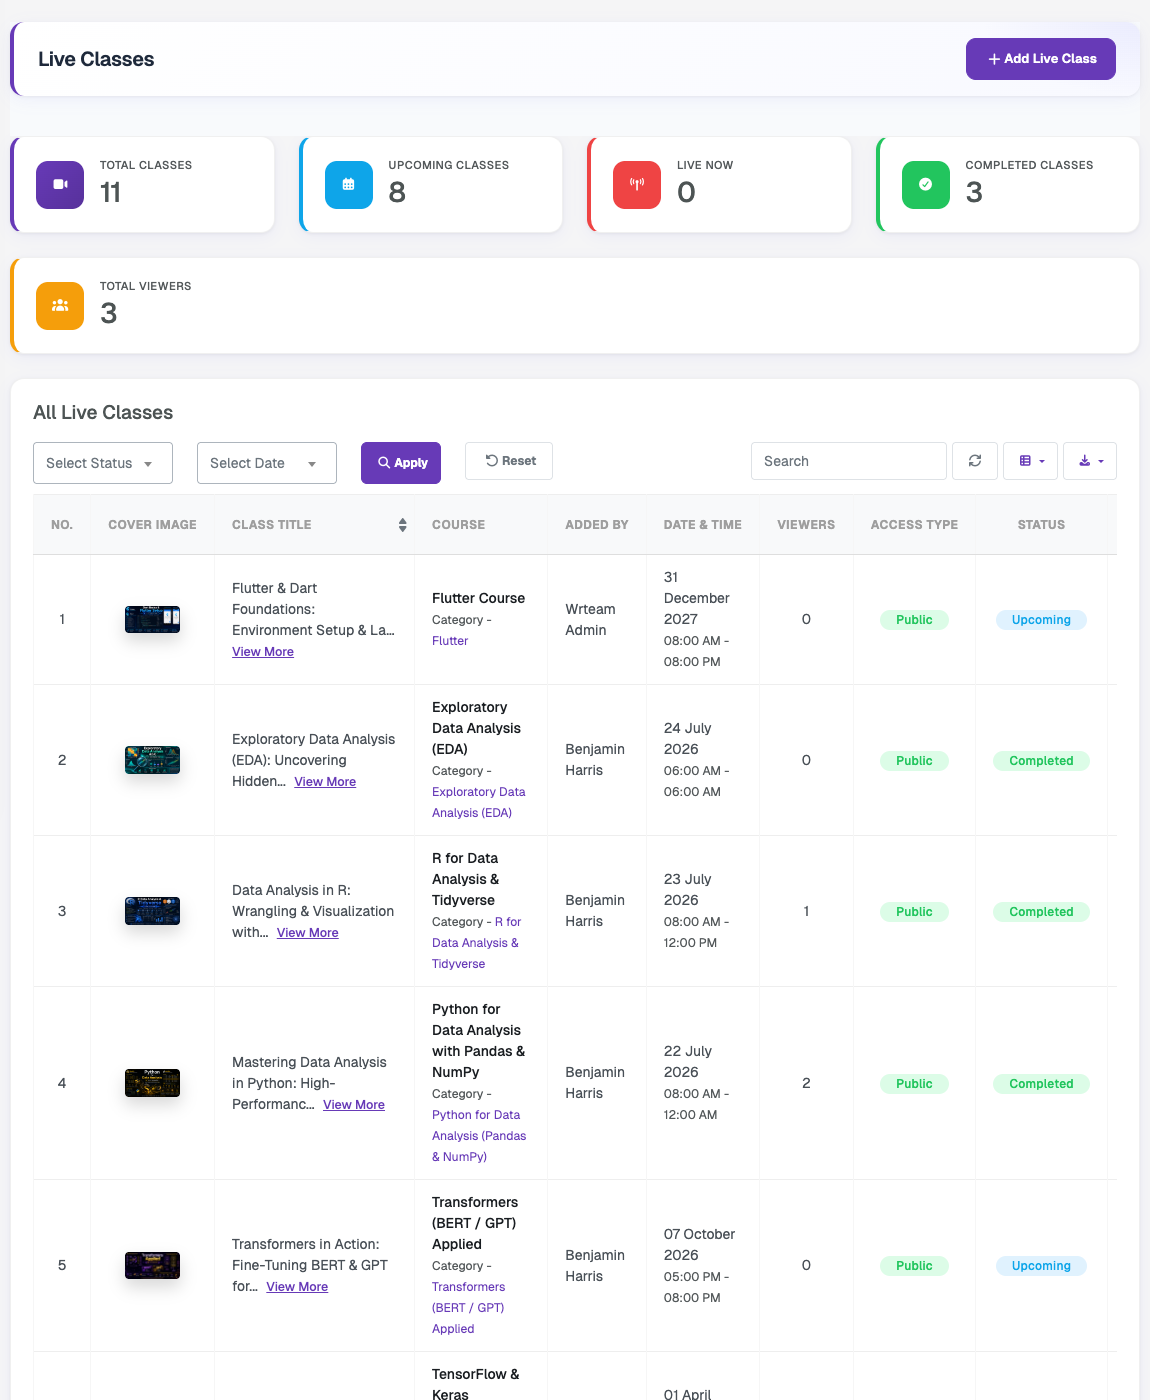Click the Date & Time column header
Viewport: 1150px width, 1400px height.
703,525
